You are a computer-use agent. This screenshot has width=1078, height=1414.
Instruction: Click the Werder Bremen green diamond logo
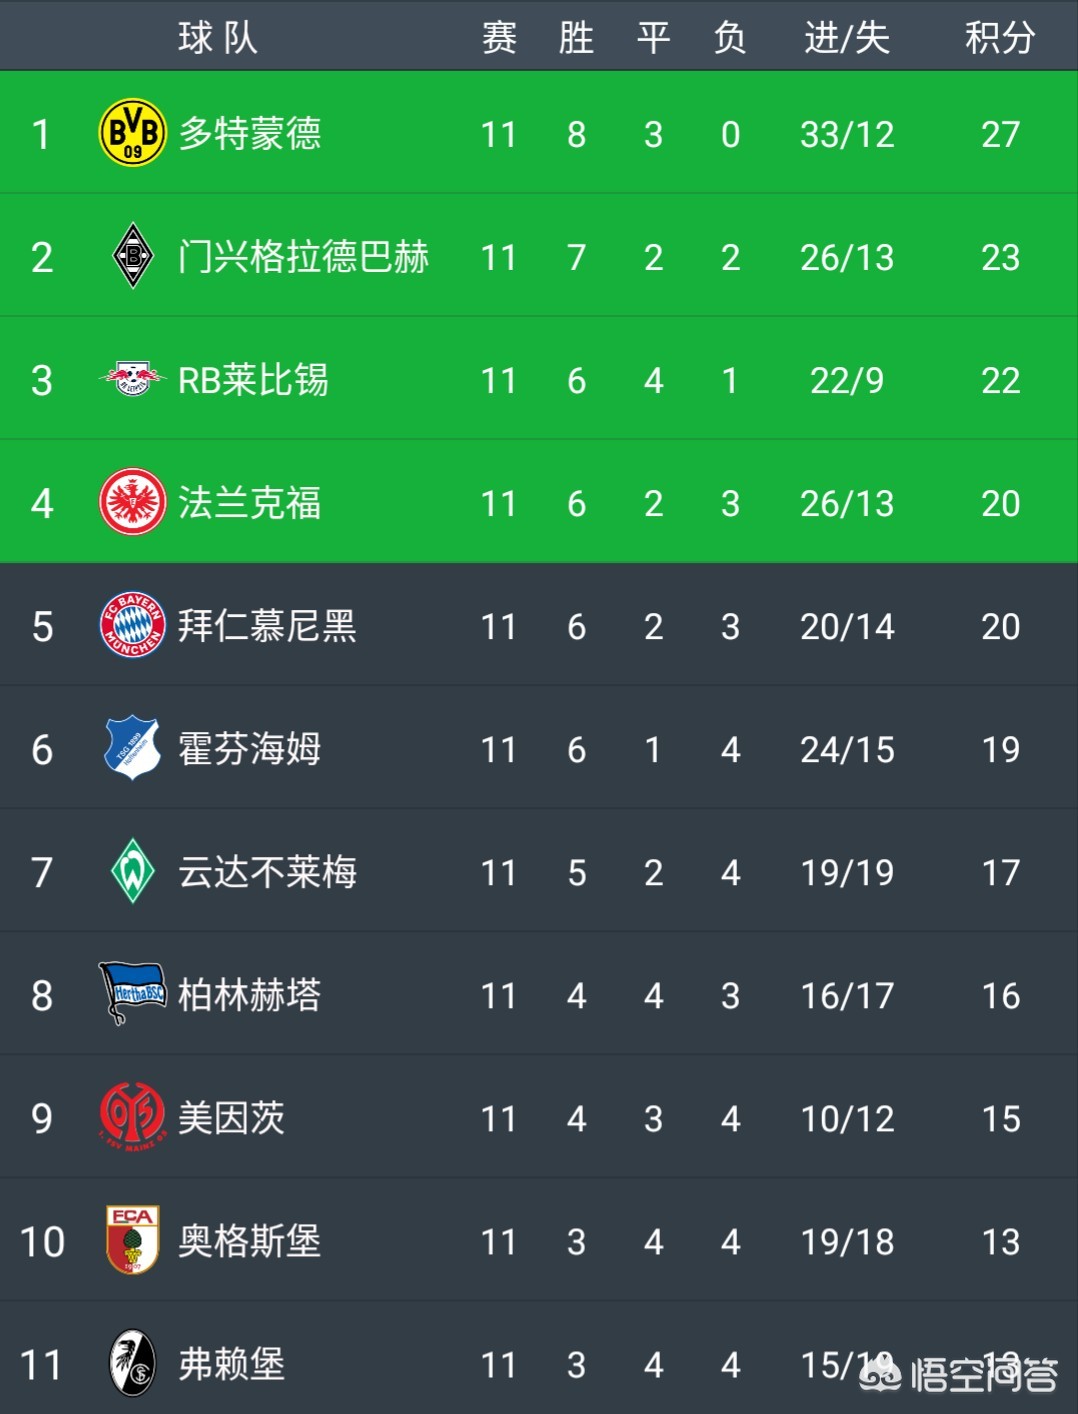click(133, 871)
